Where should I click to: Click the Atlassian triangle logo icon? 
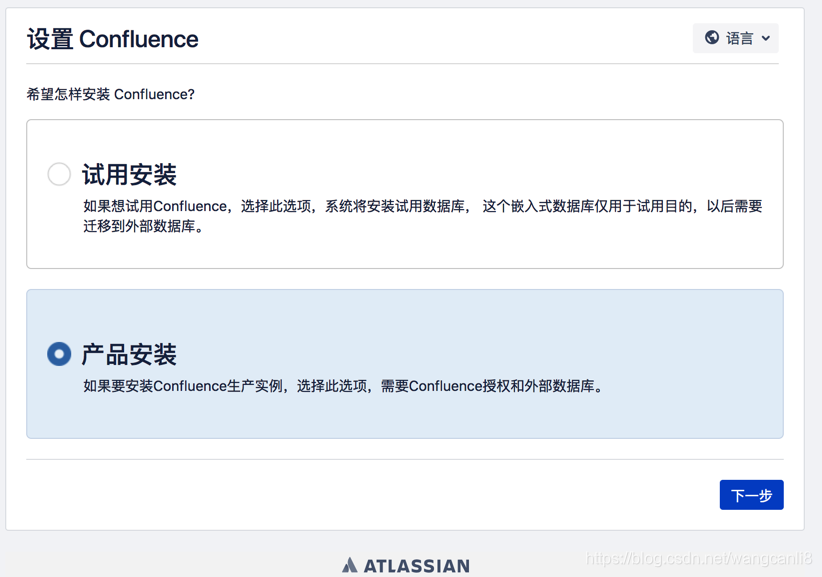click(350, 565)
